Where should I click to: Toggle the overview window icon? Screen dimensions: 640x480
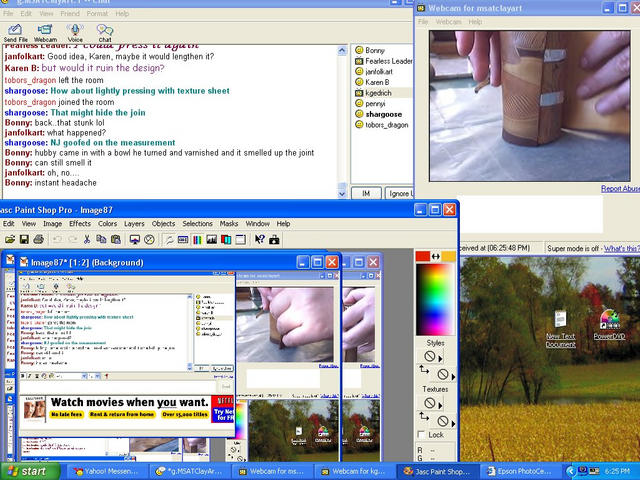coord(240,240)
